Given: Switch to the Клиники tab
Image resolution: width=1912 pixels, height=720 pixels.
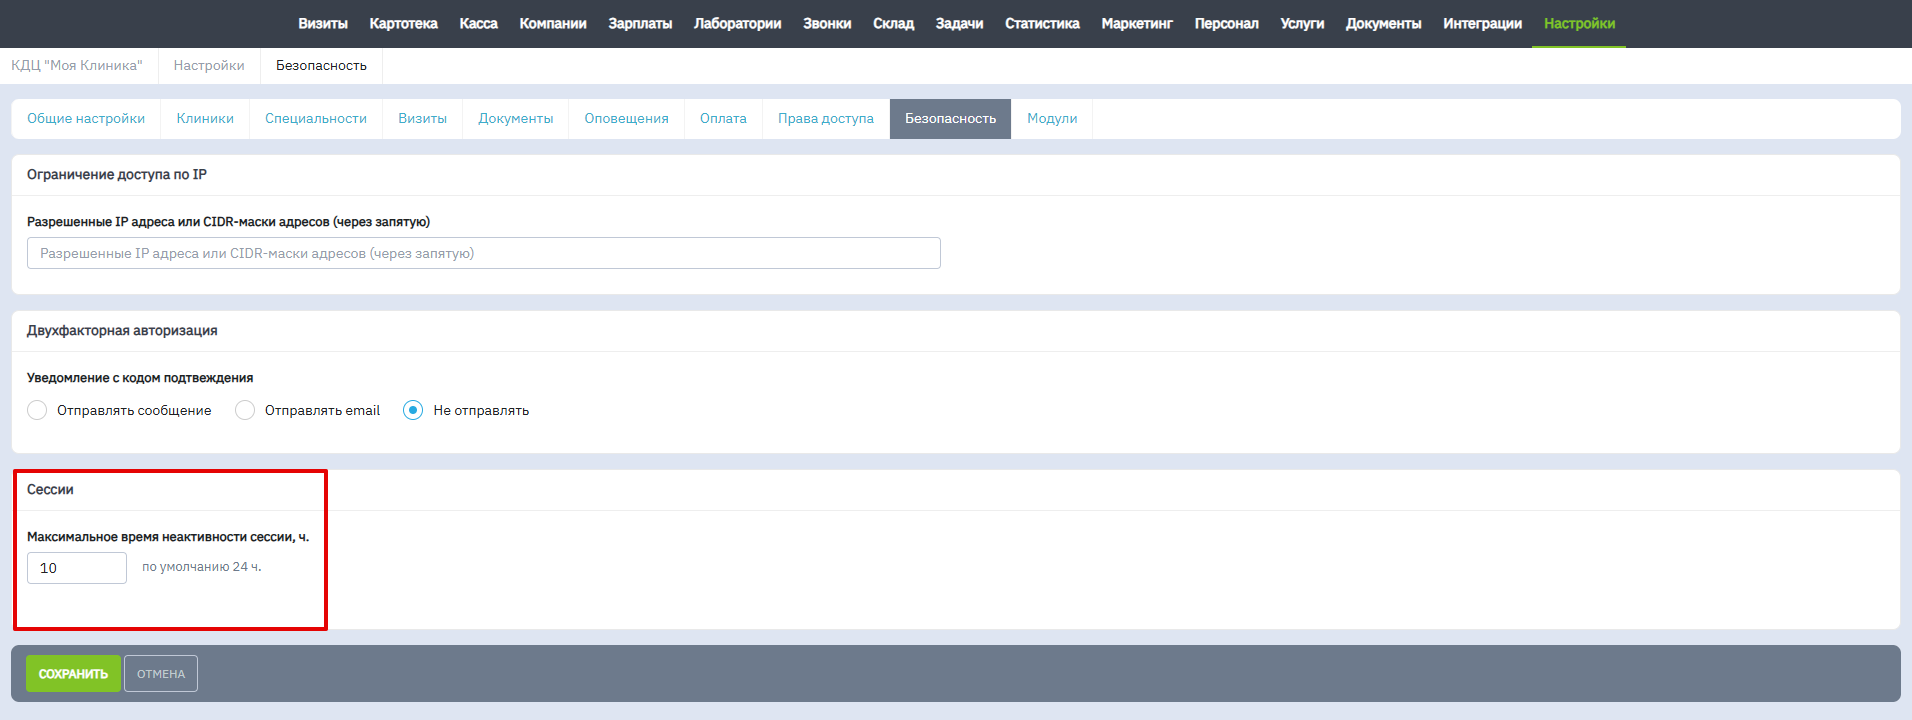Looking at the screenshot, I should coord(205,118).
